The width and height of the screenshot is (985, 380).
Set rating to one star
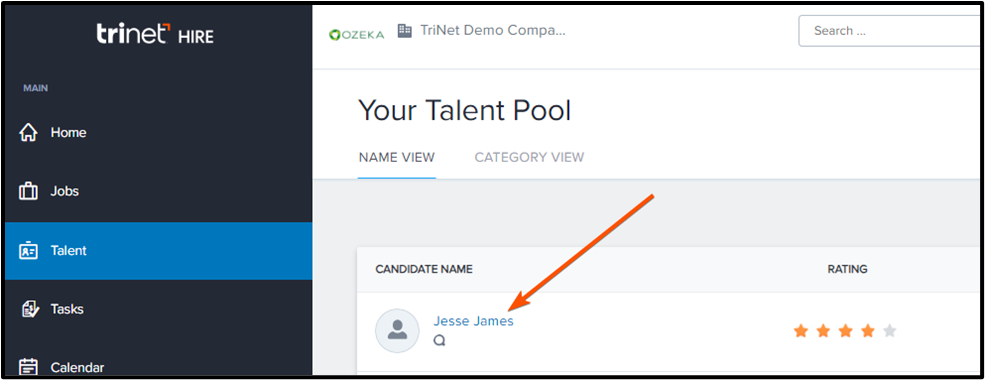[x=801, y=330]
